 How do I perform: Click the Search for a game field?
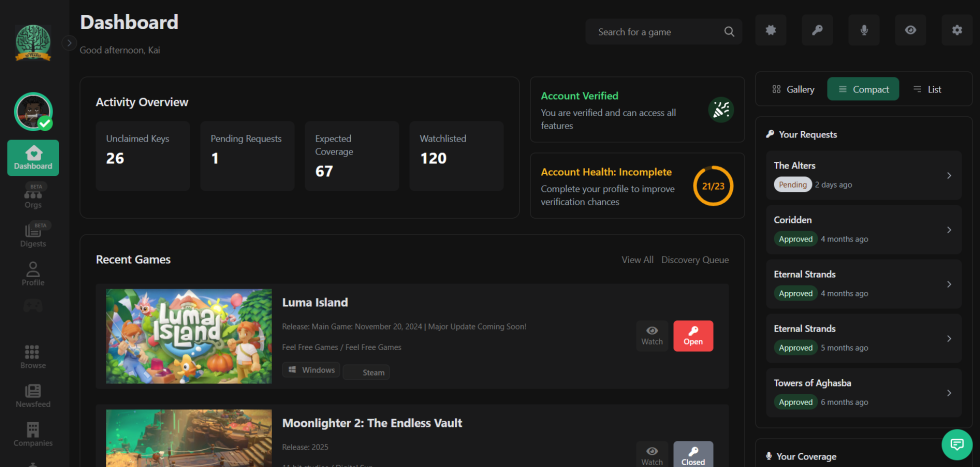coord(655,32)
